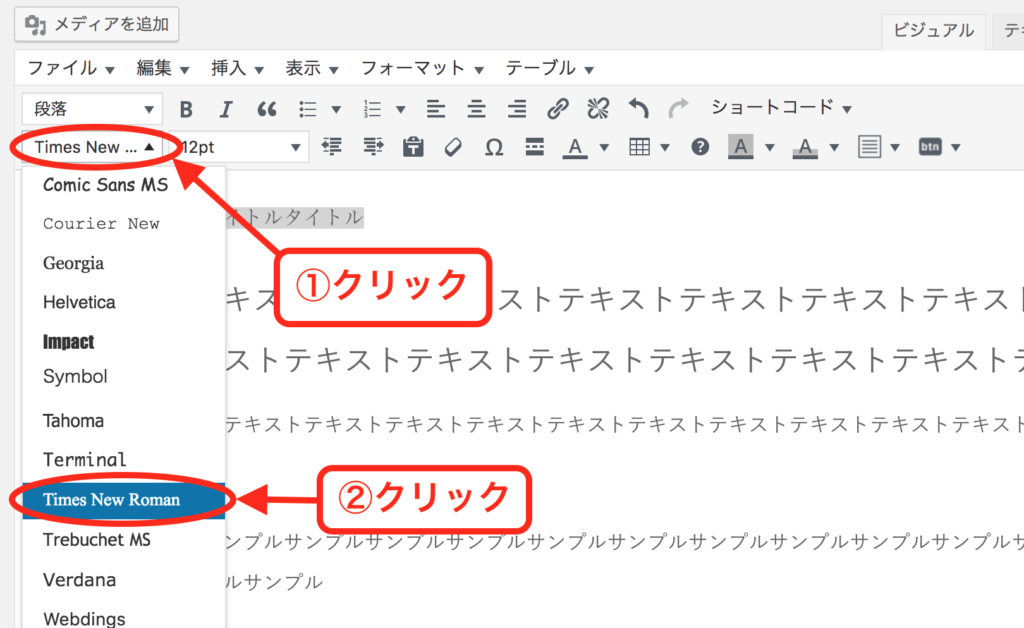This screenshot has width=1024, height=628.
Task: Click the text color underlined A swatch
Action: pos(574,147)
